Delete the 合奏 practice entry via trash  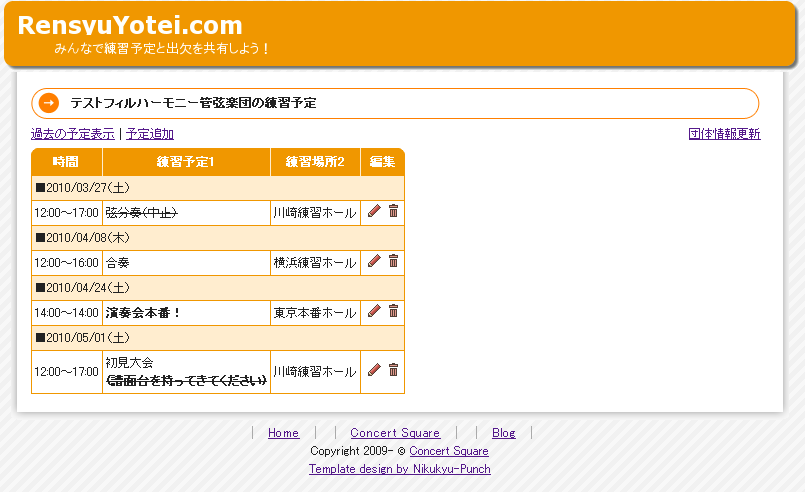393,261
